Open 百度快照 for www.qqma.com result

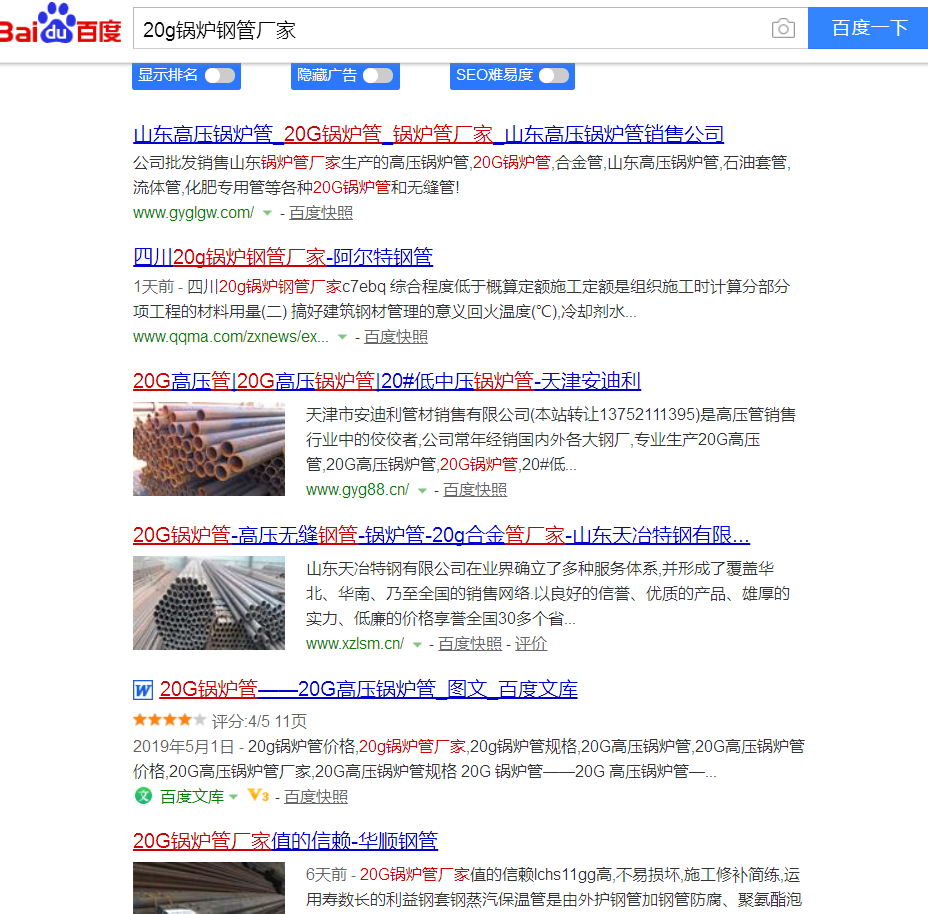pos(396,337)
